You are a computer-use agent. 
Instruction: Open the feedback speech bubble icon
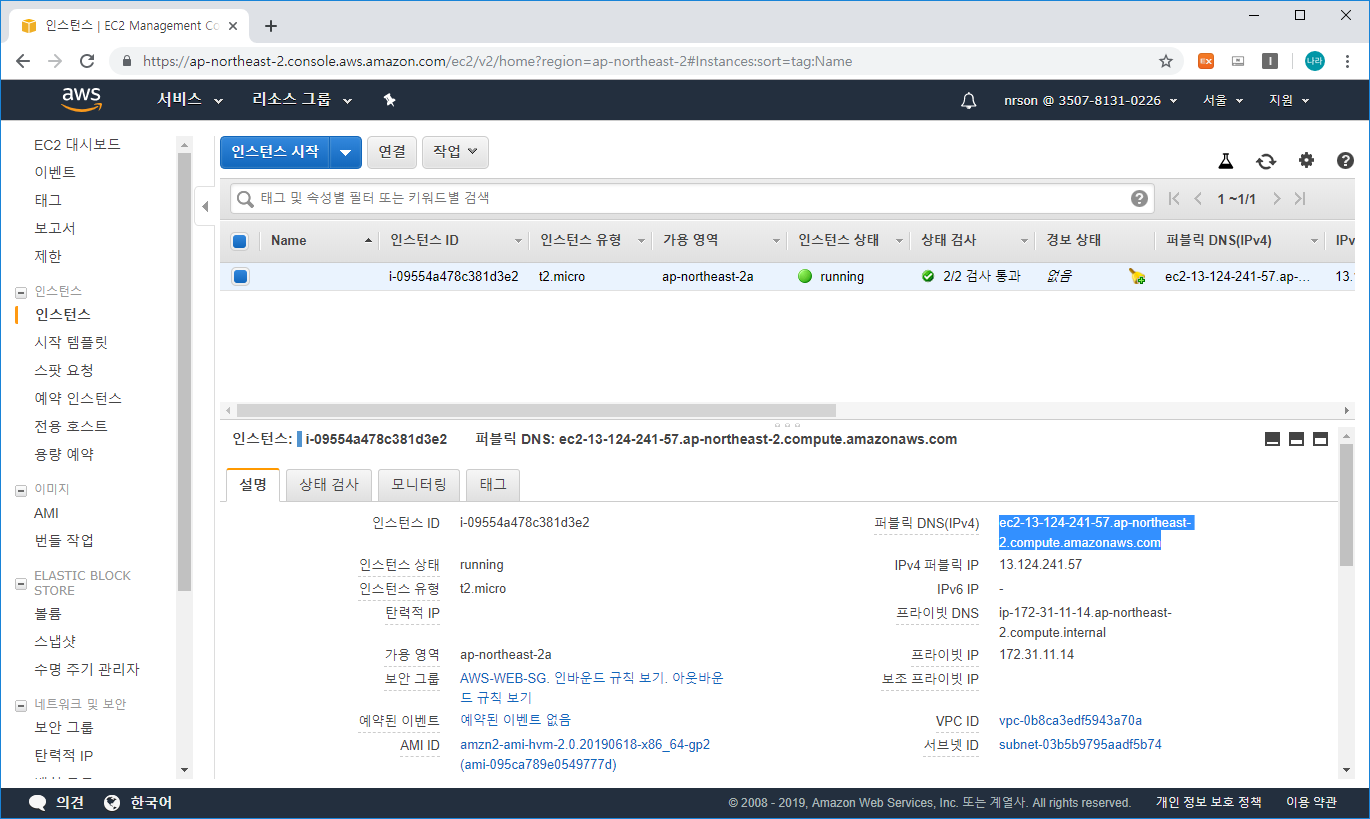[37, 803]
